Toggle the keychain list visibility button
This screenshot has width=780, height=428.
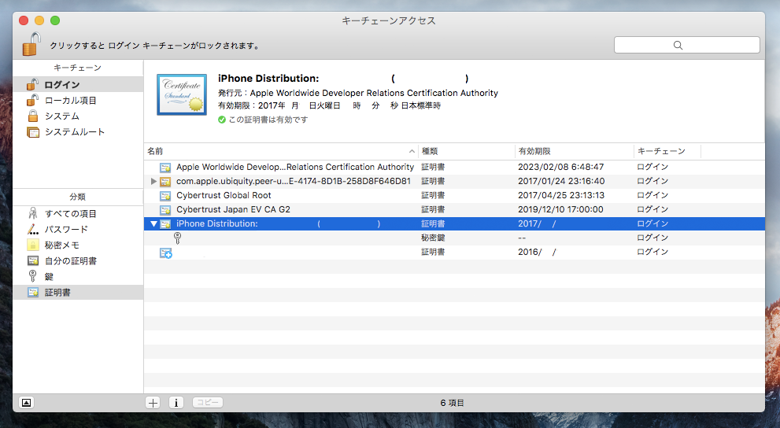[27, 403]
